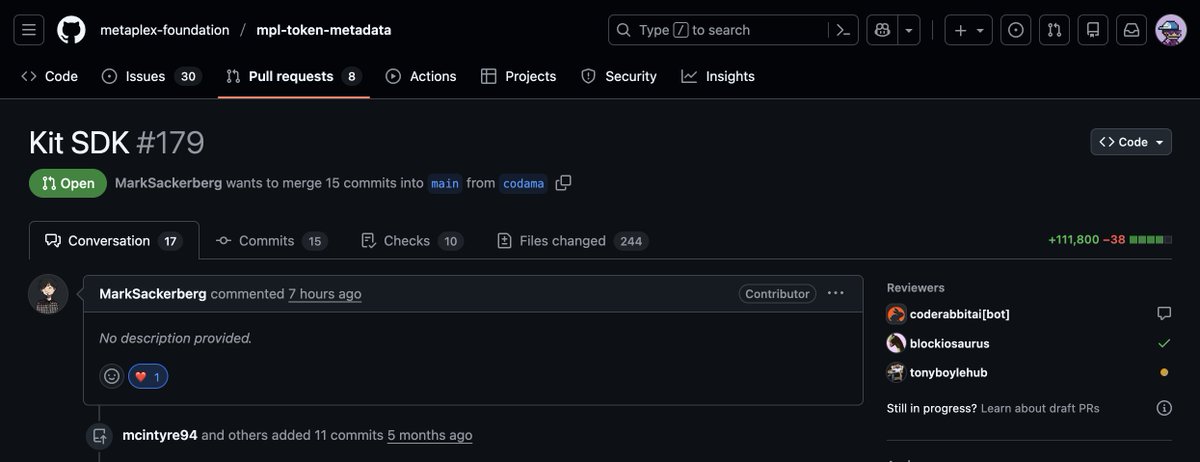
Task: Click tonyboylehub pending review dot
Action: [x=1164, y=372]
